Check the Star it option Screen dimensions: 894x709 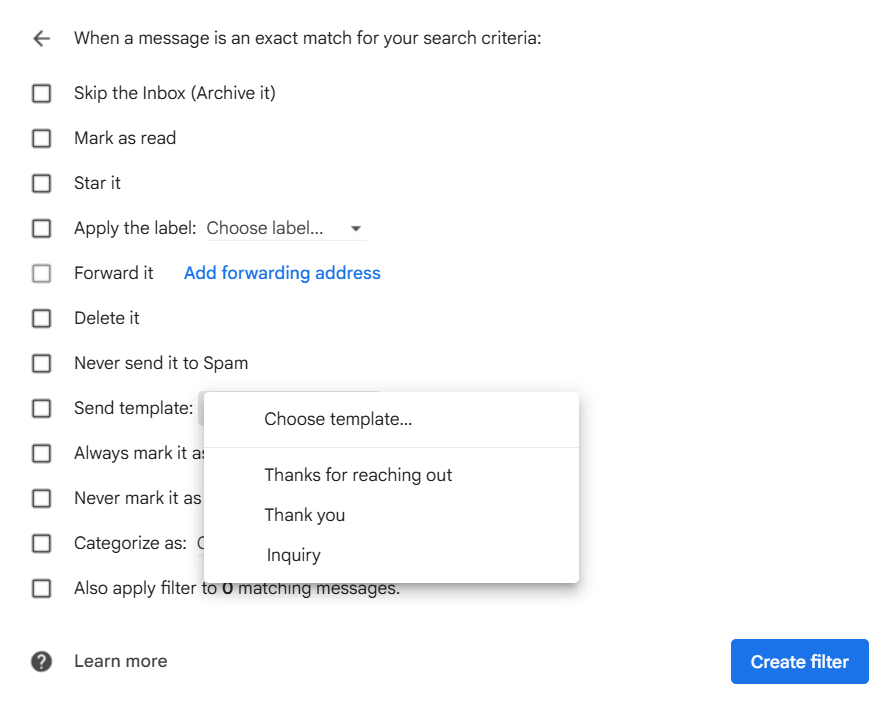point(41,184)
